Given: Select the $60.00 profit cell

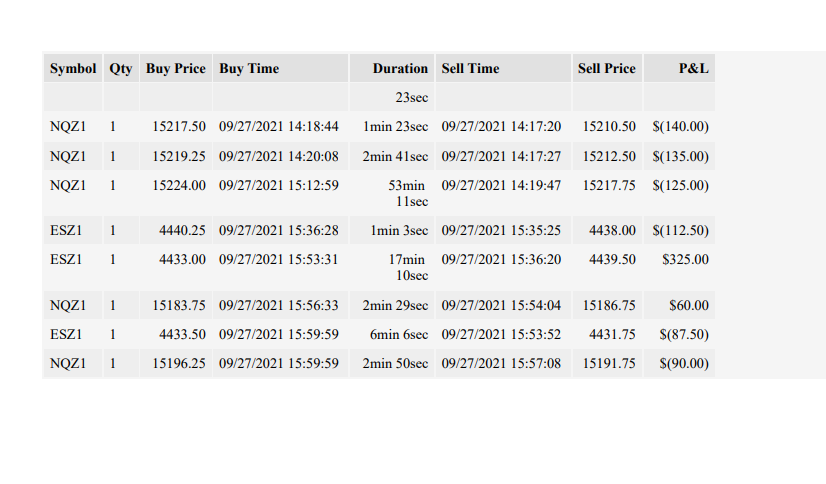Looking at the screenshot, I should [679, 305].
